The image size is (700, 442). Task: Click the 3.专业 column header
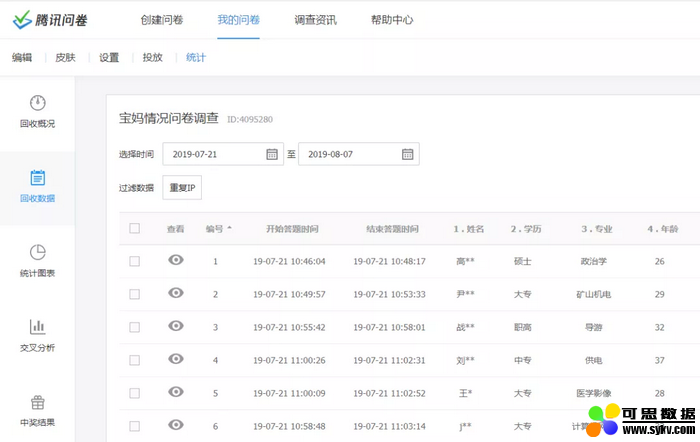click(x=597, y=229)
